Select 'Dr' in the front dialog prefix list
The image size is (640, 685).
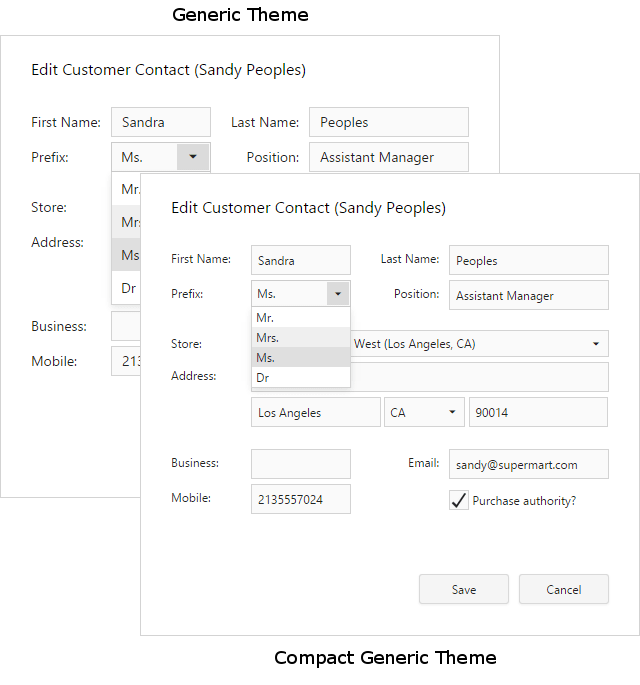click(300, 378)
